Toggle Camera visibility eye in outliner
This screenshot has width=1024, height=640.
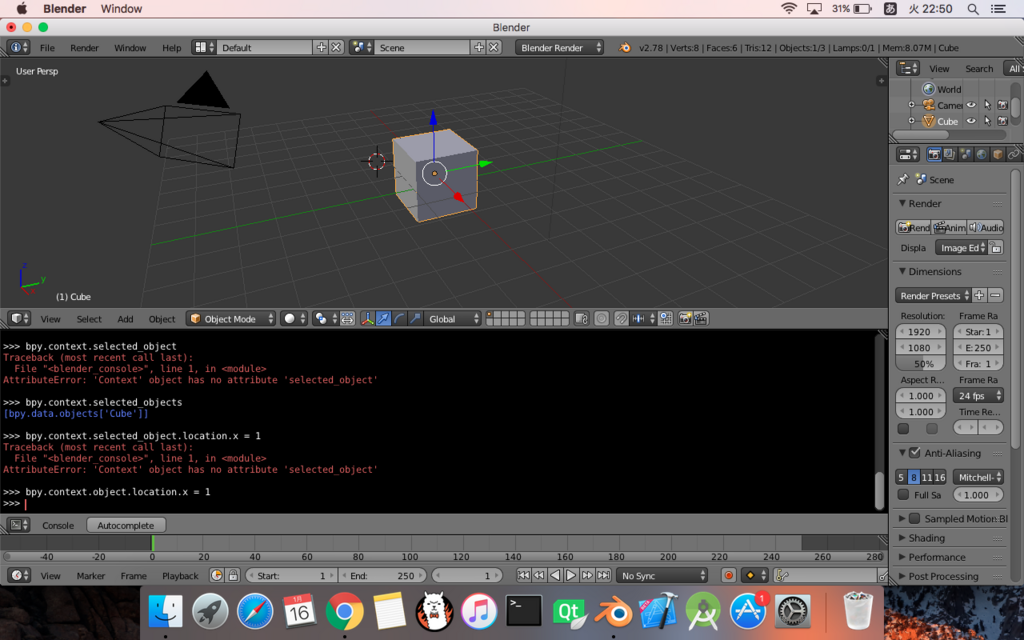[971, 104]
